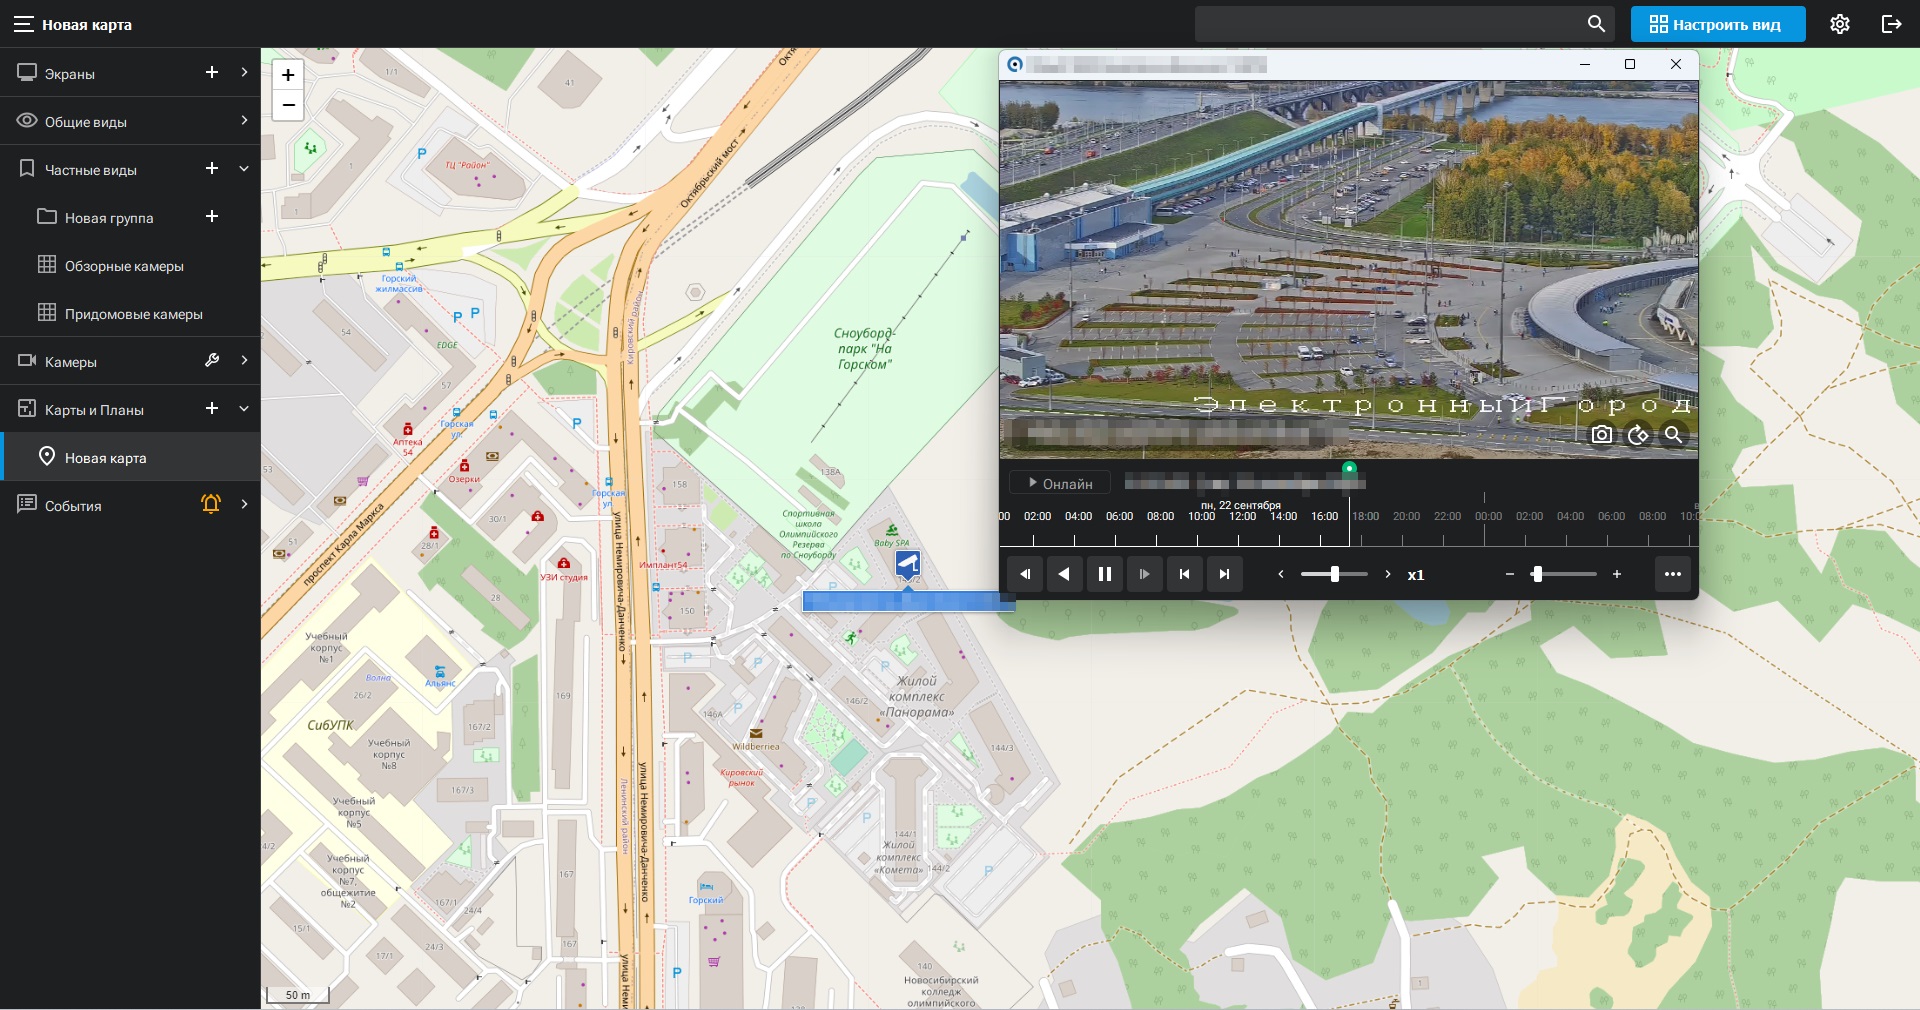Screen dimensions: 1920x1010
Task: Take a snapshot with the camera icon
Action: click(x=1602, y=435)
